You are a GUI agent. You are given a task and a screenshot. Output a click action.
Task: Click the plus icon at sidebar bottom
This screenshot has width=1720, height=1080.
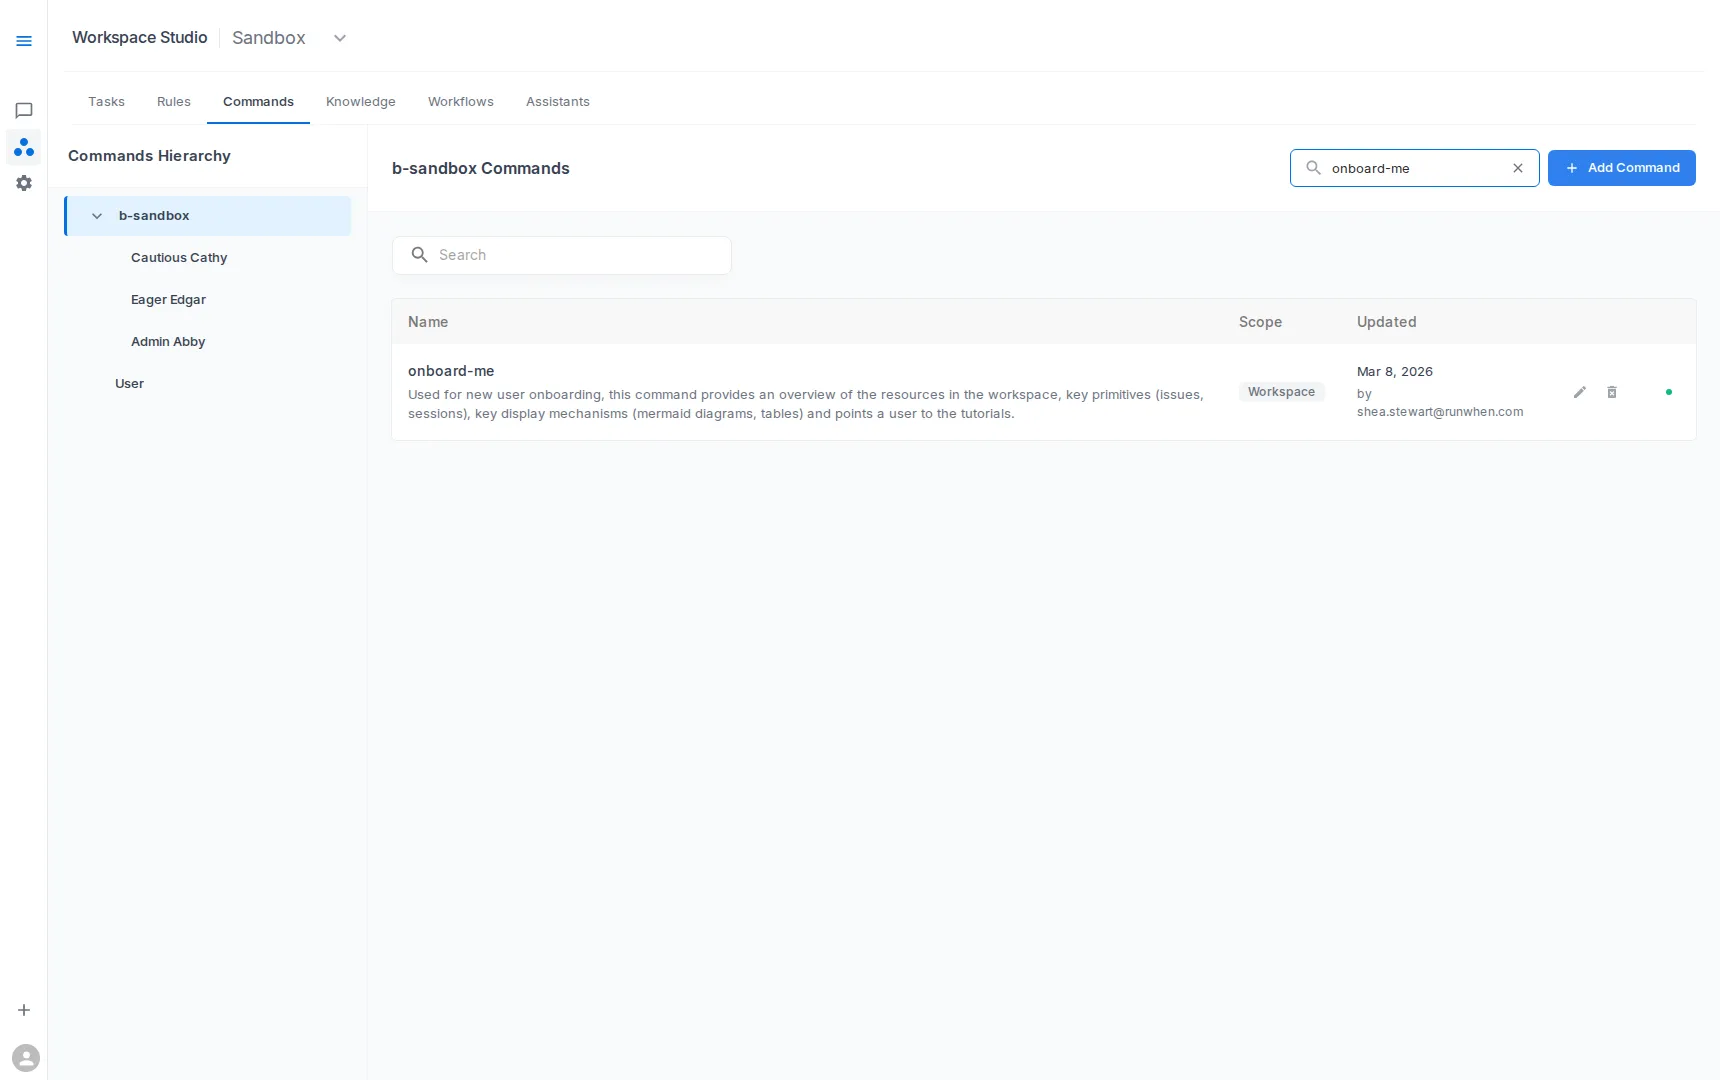click(24, 1010)
